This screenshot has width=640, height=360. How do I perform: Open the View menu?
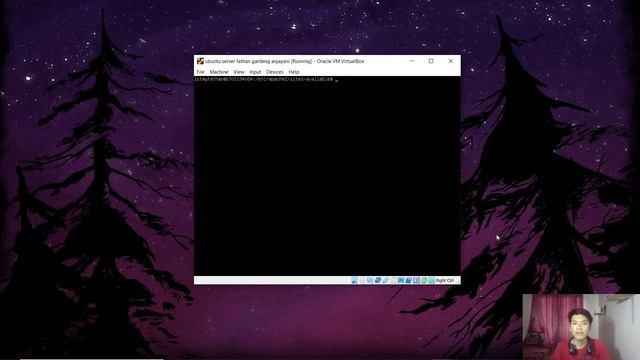(239, 72)
